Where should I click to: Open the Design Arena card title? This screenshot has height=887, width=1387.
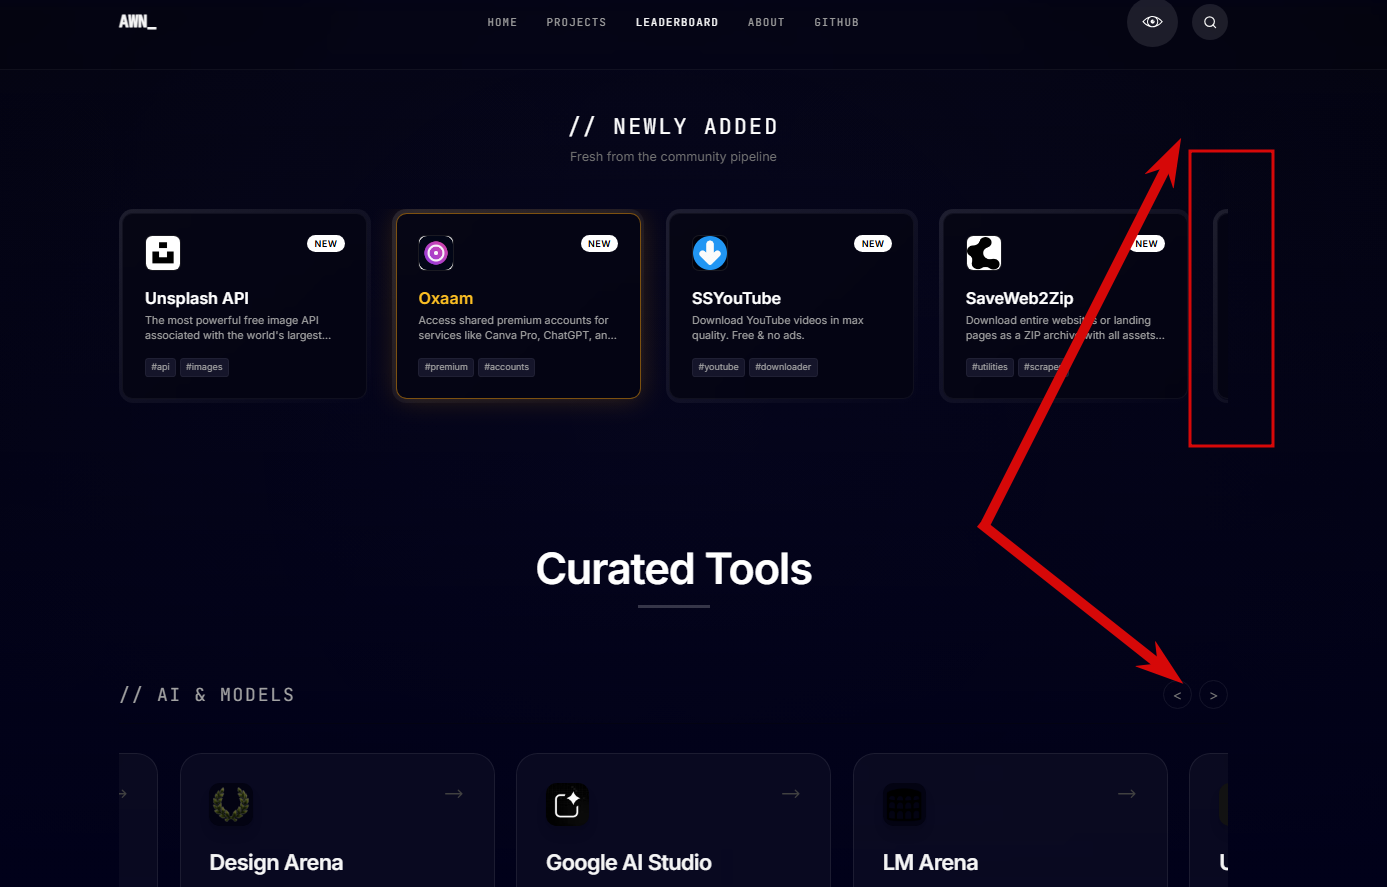(276, 862)
